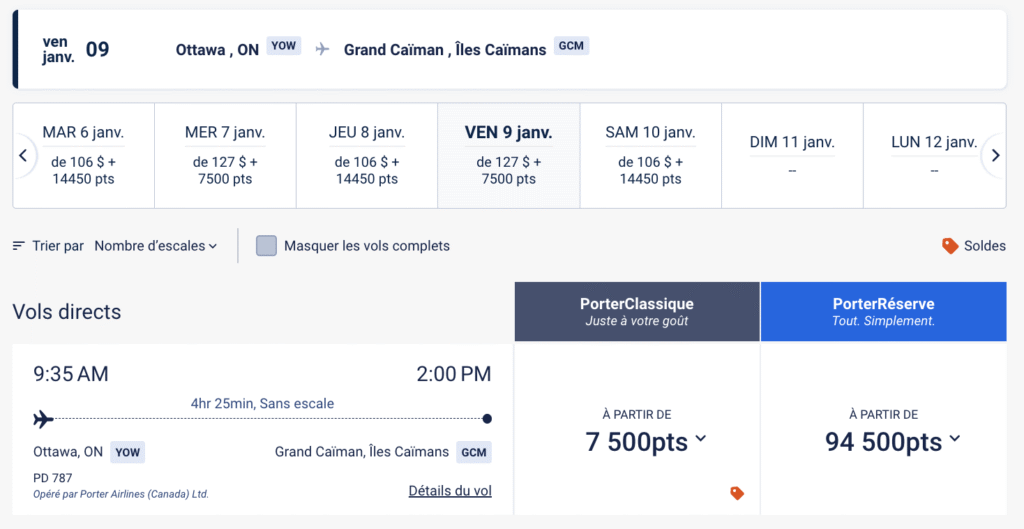
Task: Click the arrival dot on flight timeline
Action: click(487, 419)
